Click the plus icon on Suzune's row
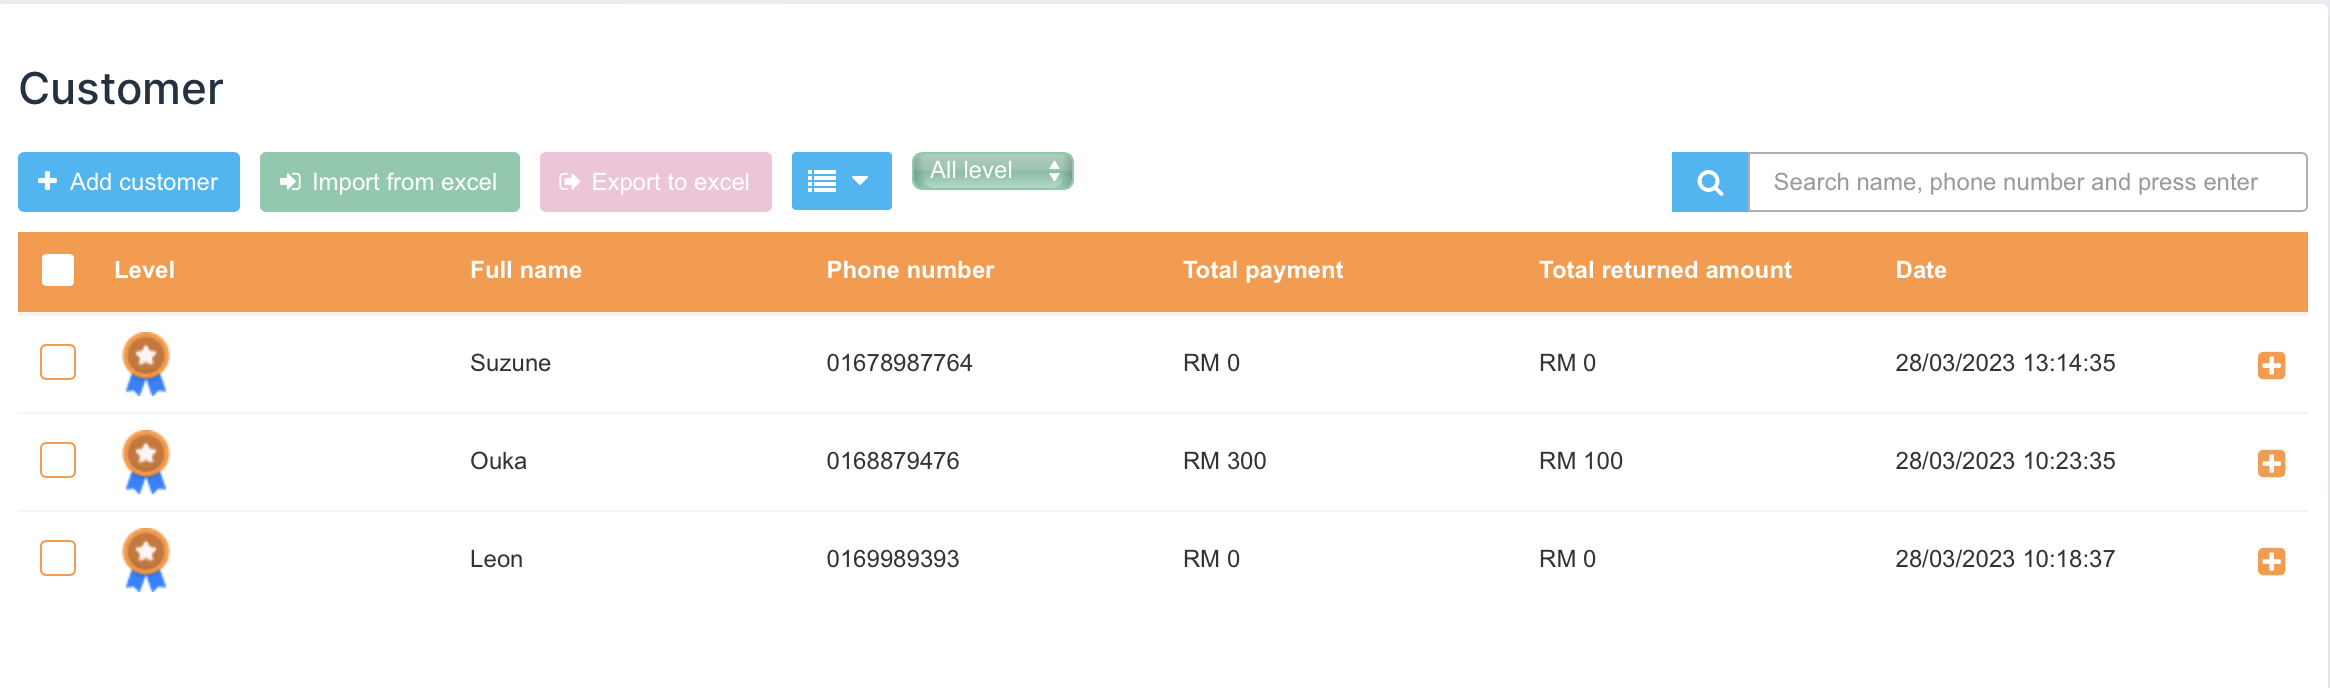 tap(2271, 365)
